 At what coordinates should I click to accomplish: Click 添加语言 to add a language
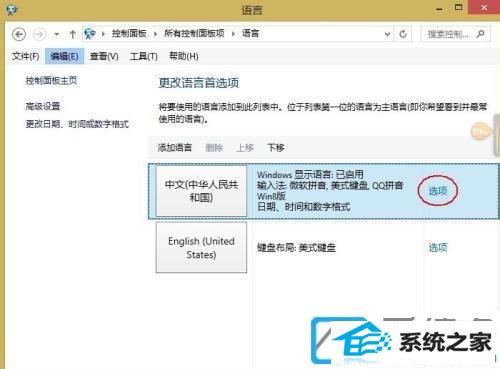click(175, 147)
